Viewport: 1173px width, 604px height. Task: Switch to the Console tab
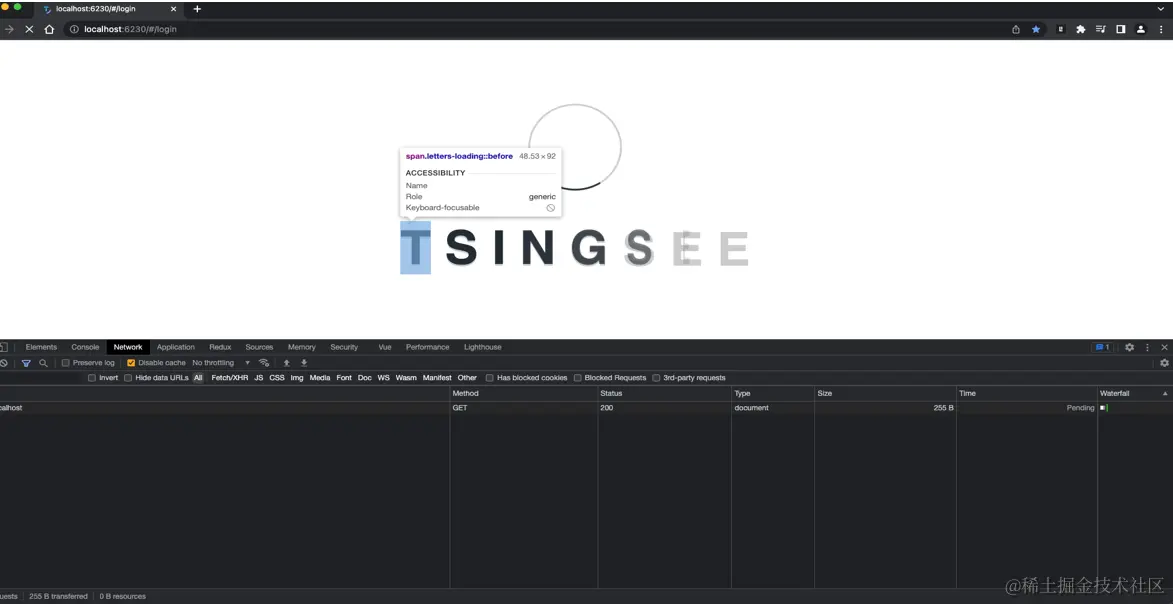[85, 347]
